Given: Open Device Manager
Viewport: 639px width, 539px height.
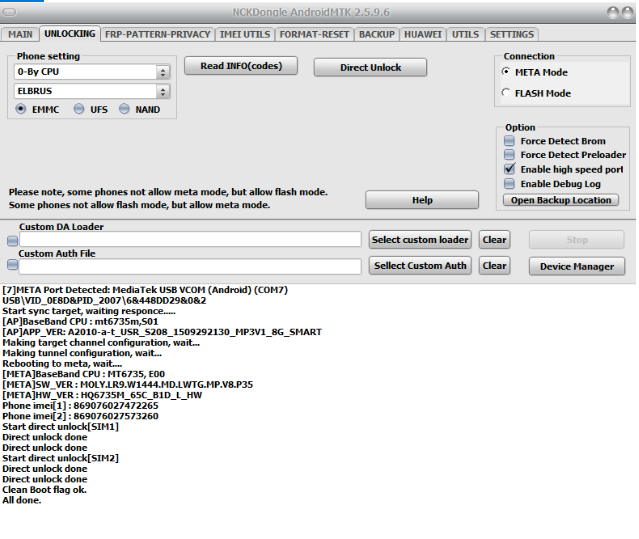Looking at the screenshot, I should (x=577, y=266).
